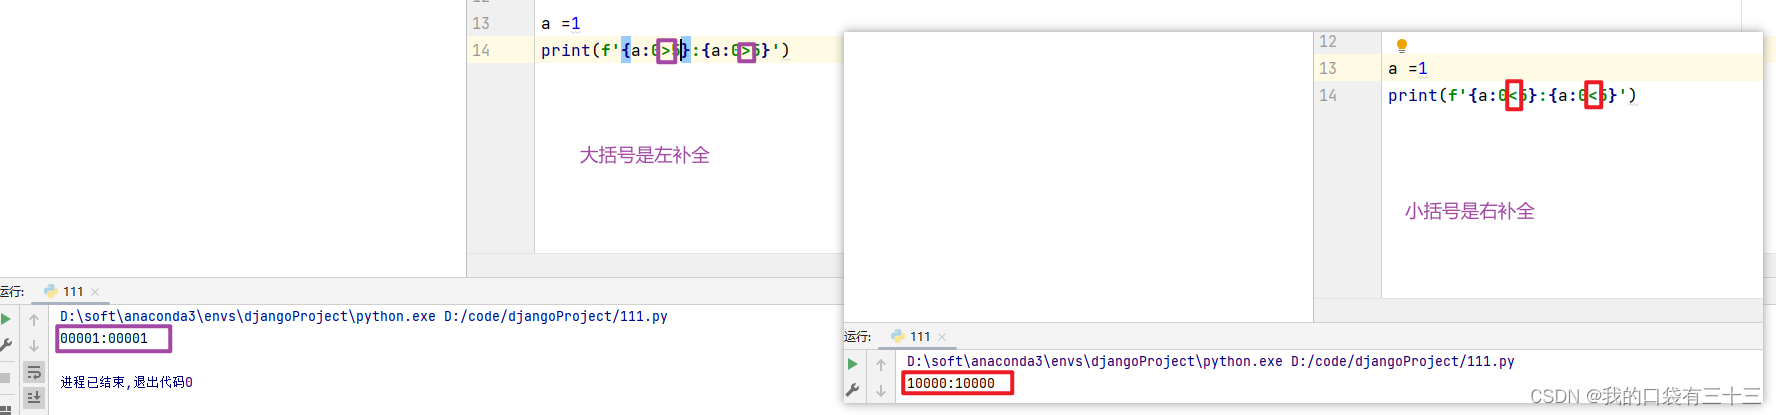Image resolution: width=1776 pixels, height=415 pixels.
Task: Click the 111.py path link in right console
Action: click(x=1403, y=361)
